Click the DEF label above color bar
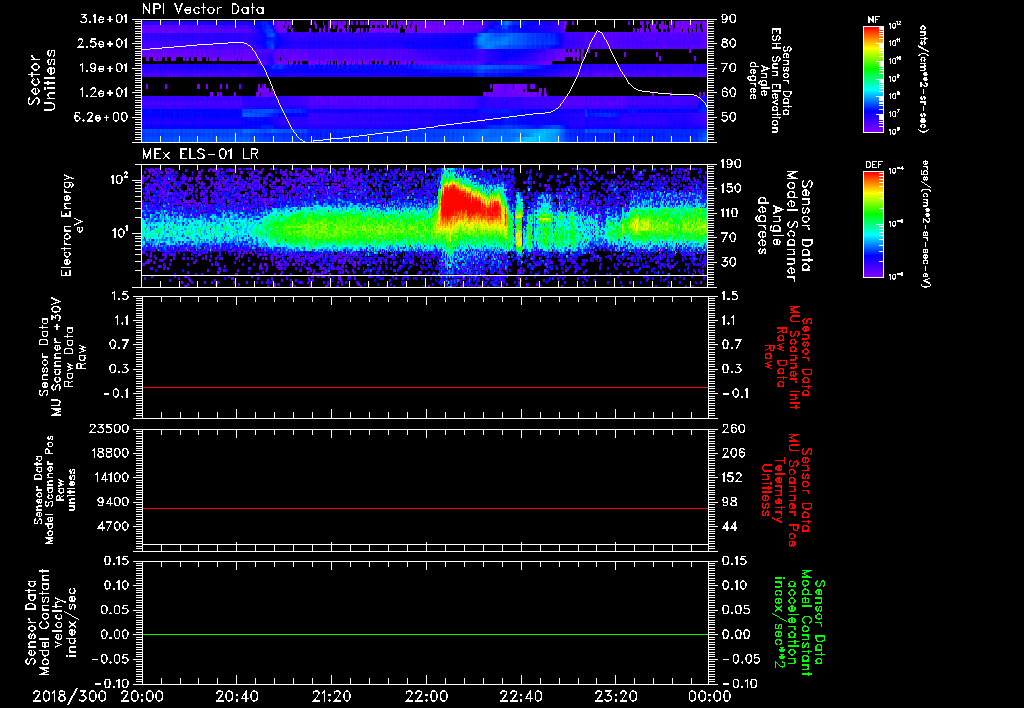The height and width of the screenshot is (708, 1024). coord(874,165)
